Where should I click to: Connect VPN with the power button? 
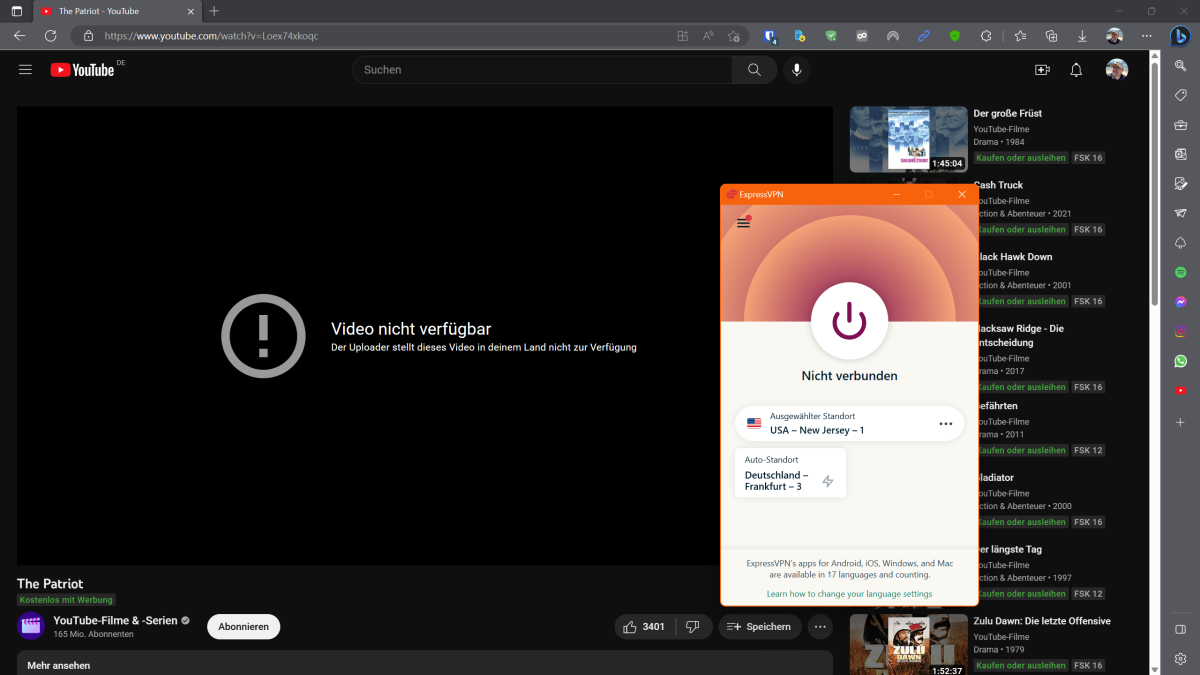(x=849, y=320)
